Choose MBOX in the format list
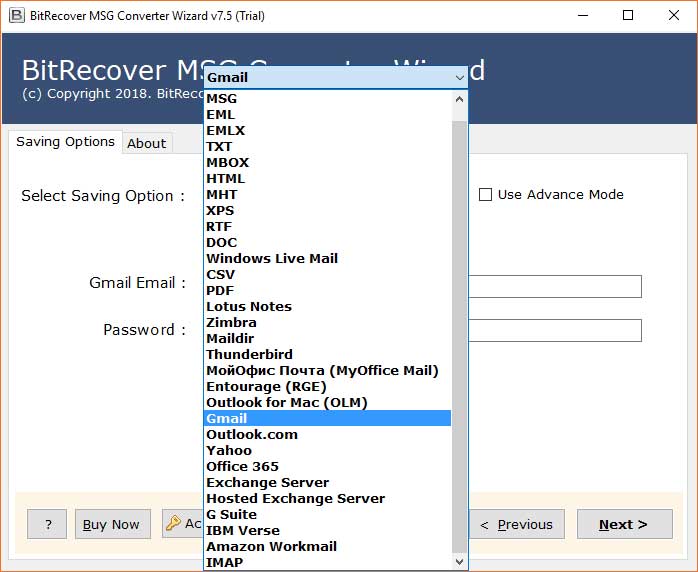 328,162
